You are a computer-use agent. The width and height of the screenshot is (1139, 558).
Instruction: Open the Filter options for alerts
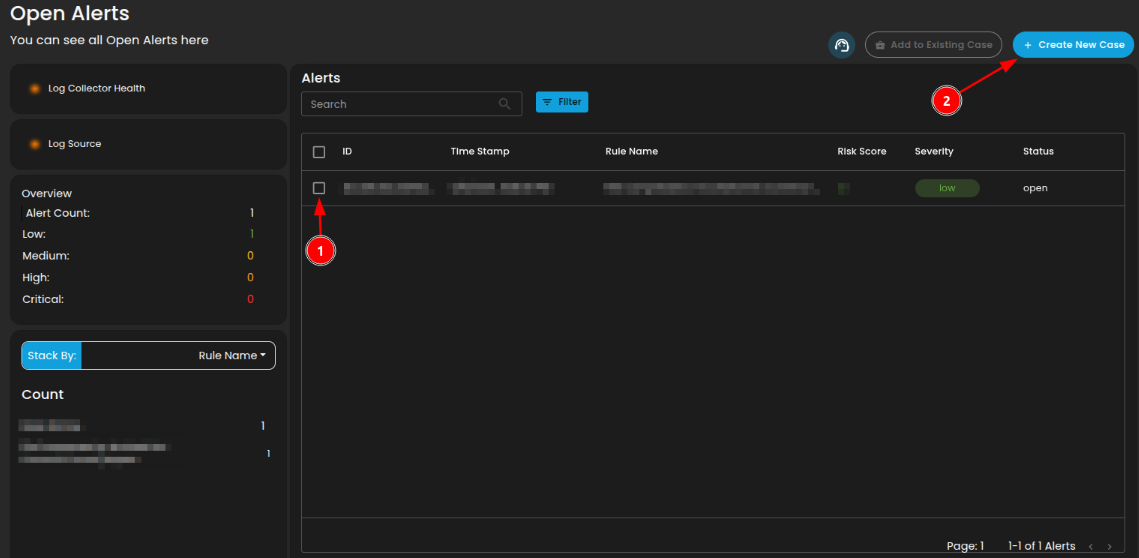click(x=562, y=102)
